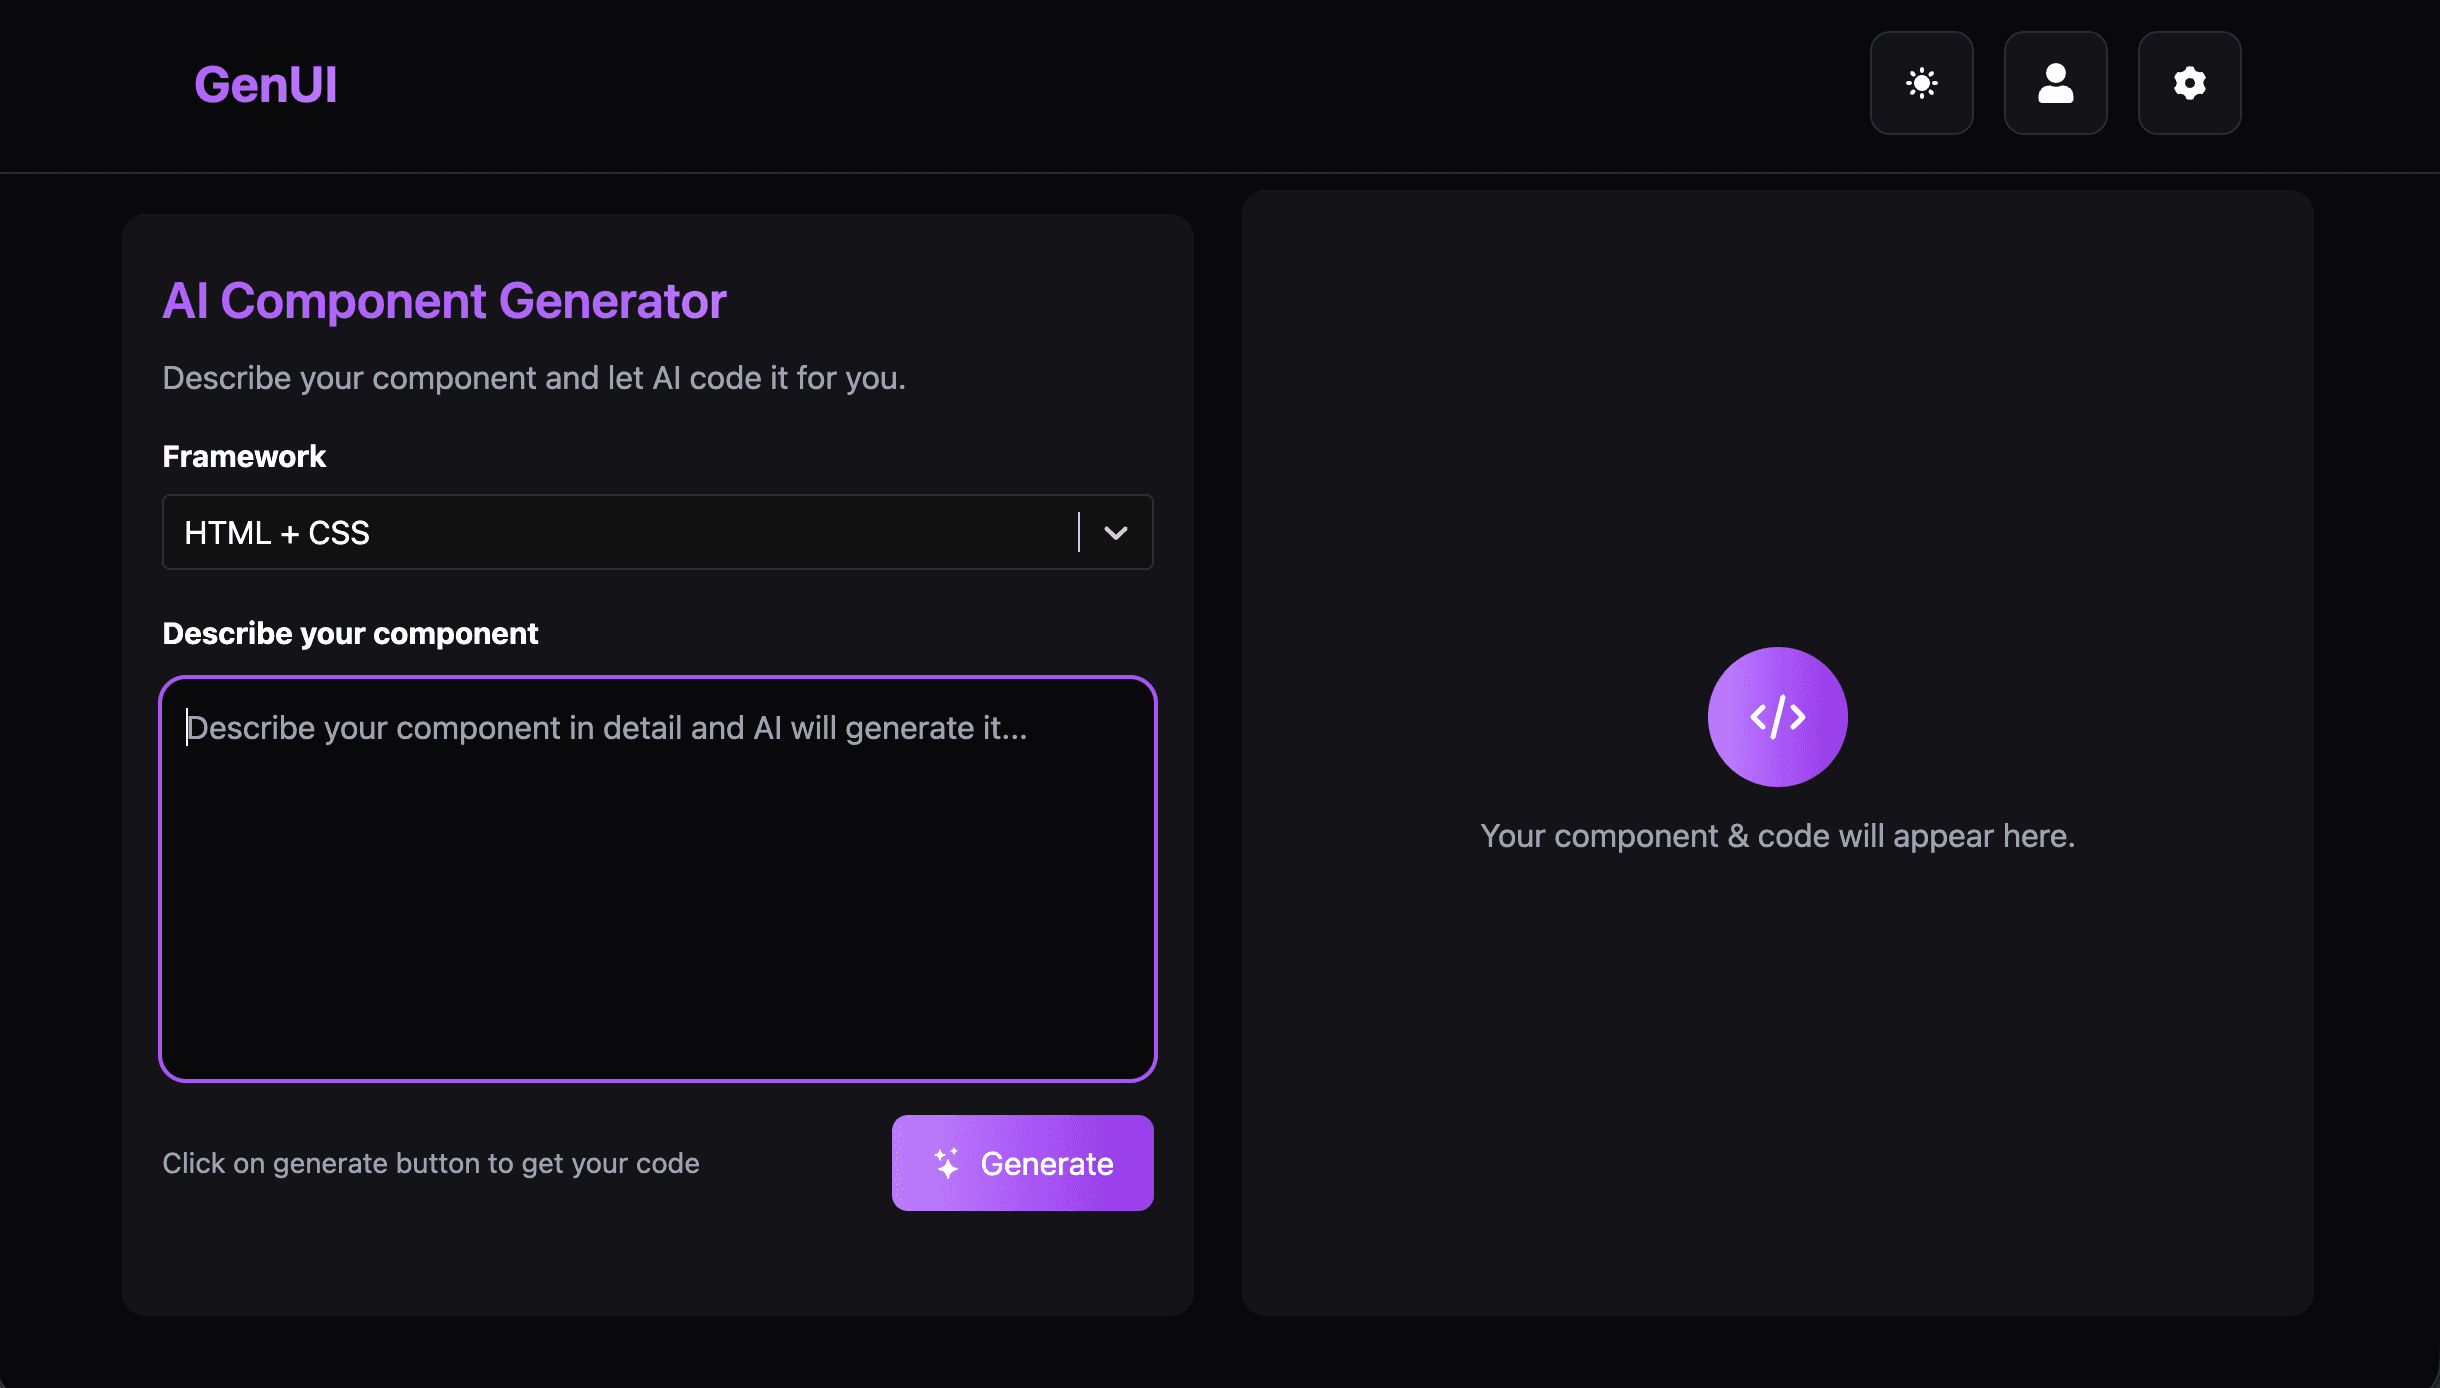Screen dimensions: 2440x1388
Task: Click the AI Component Generator heading
Action: [444, 301]
